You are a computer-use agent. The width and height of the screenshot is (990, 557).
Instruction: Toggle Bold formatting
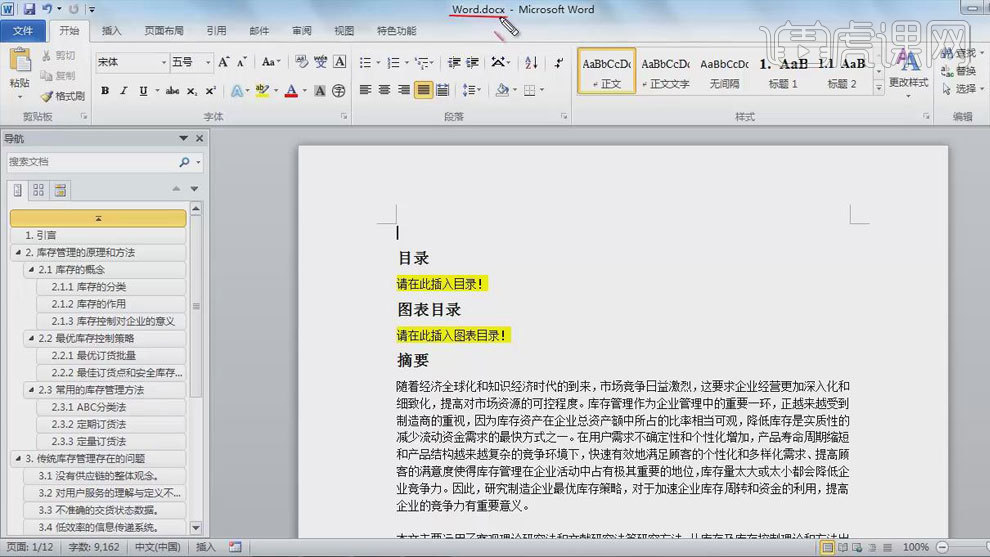105,91
